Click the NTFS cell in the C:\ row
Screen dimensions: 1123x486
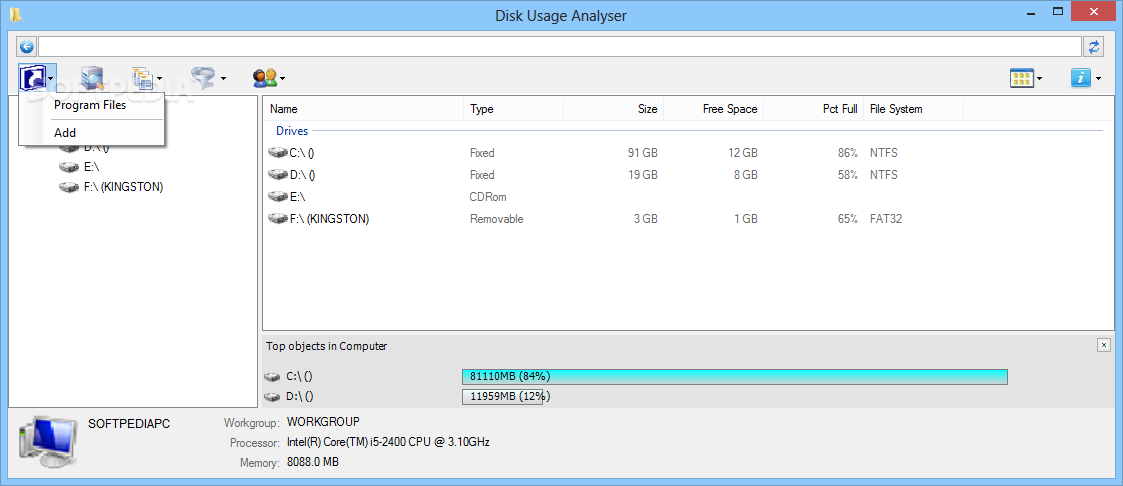pyautogui.click(x=884, y=153)
